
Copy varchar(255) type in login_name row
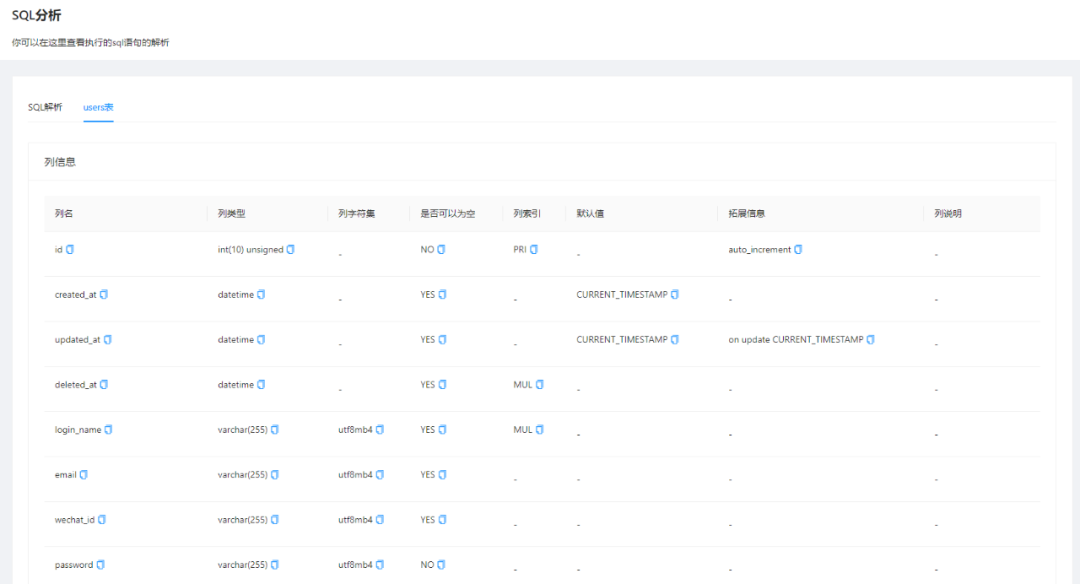(x=275, y=430)
